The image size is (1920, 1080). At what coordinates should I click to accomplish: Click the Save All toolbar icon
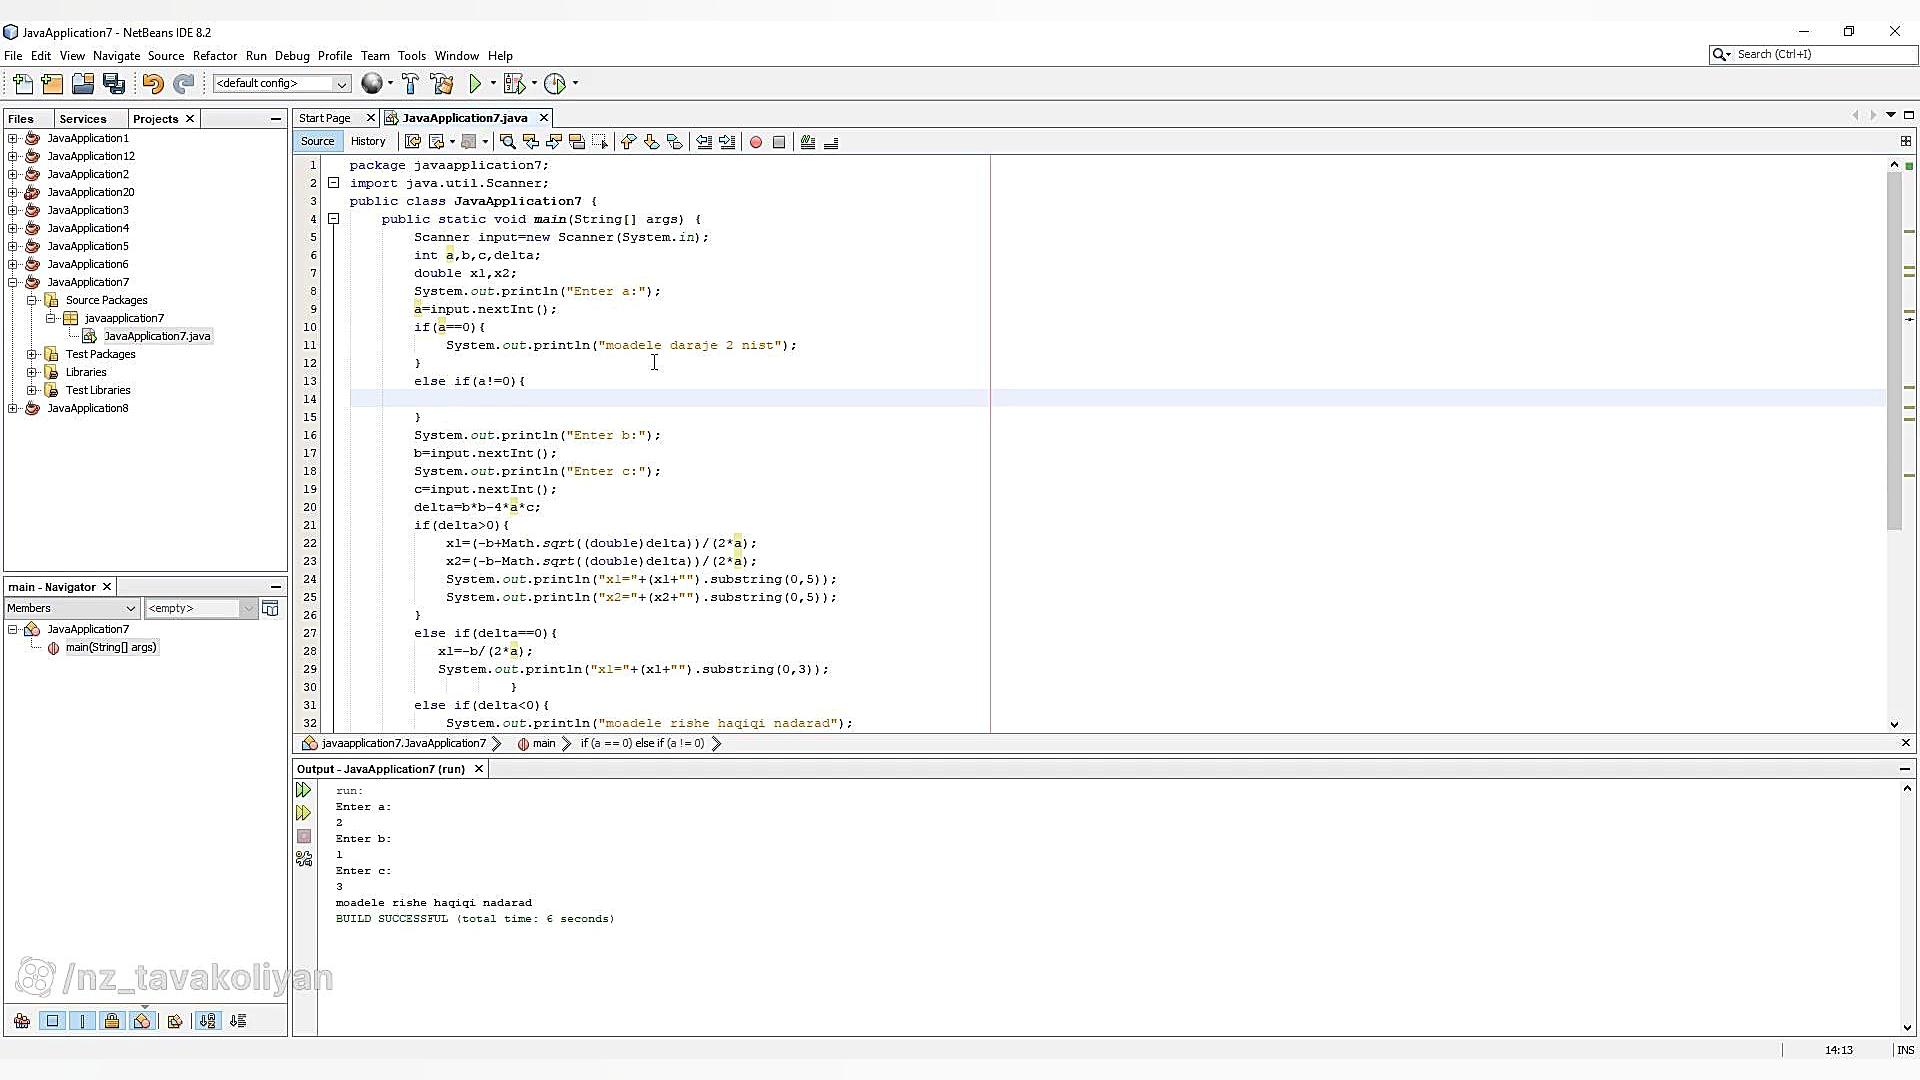tap(114, 84)
